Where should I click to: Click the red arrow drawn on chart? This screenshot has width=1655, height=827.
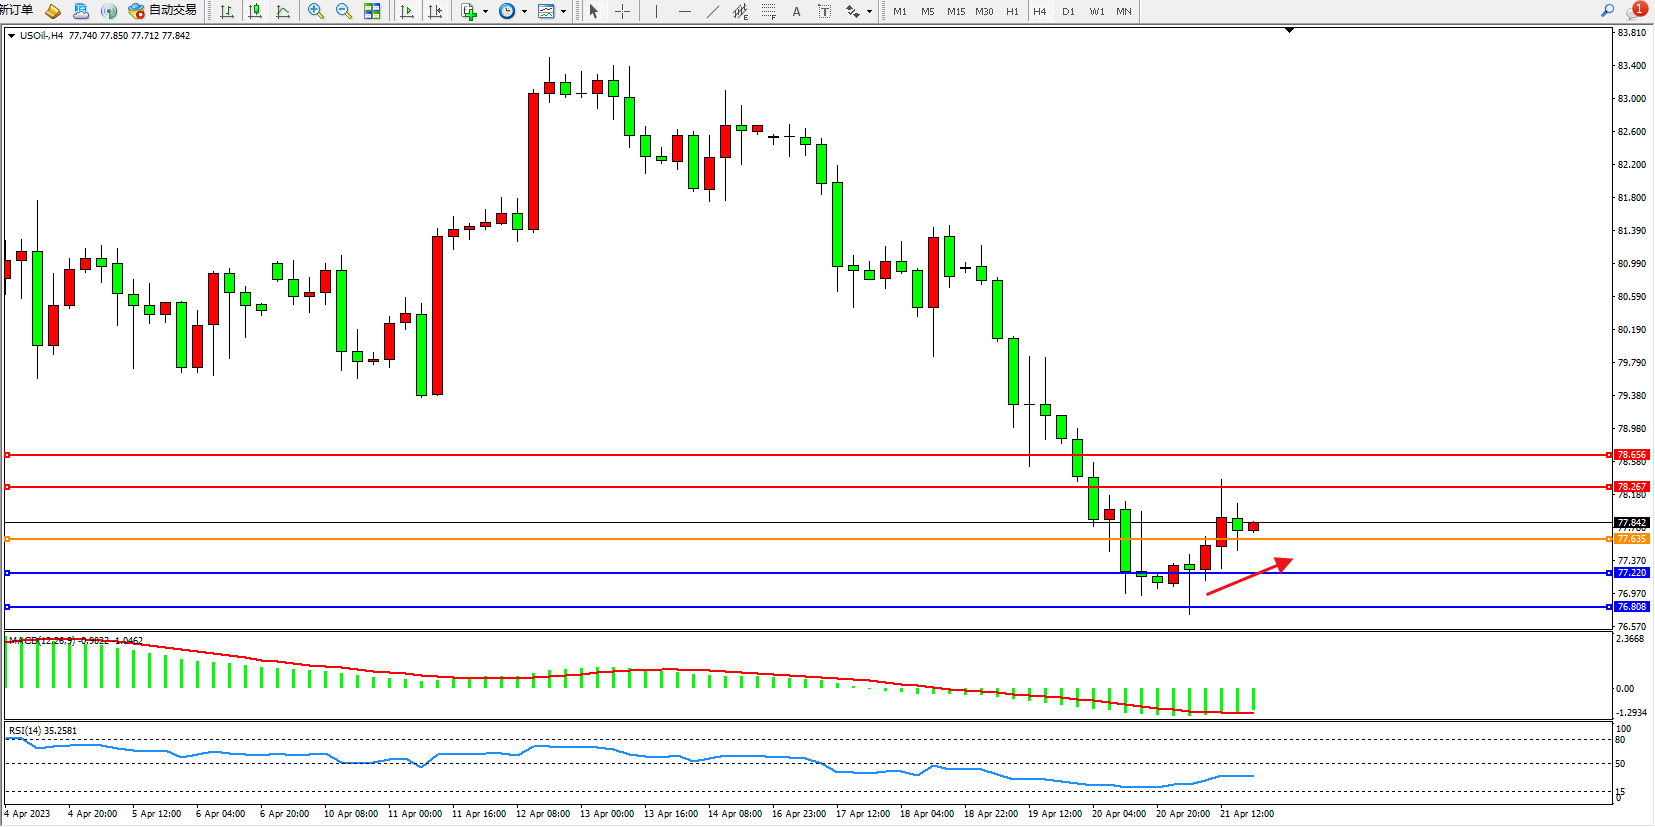coord(1249,577)
